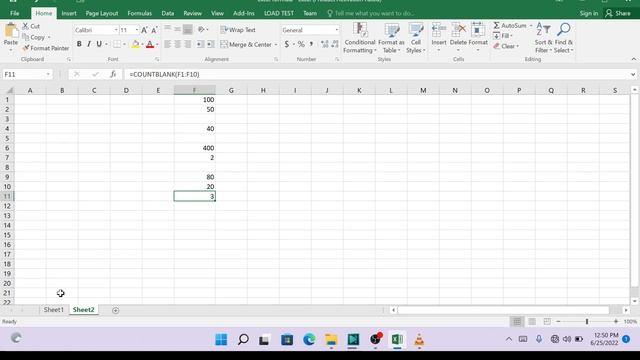The height and width of the screenshot is (360, 640).
Task: Zoom in with the plus button
Action: 616,322
